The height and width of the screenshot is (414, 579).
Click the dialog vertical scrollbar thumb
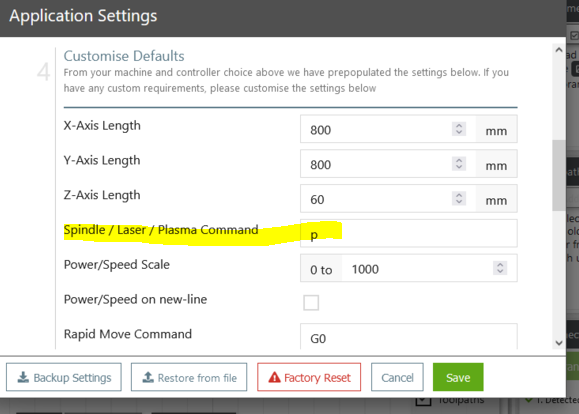559,175
